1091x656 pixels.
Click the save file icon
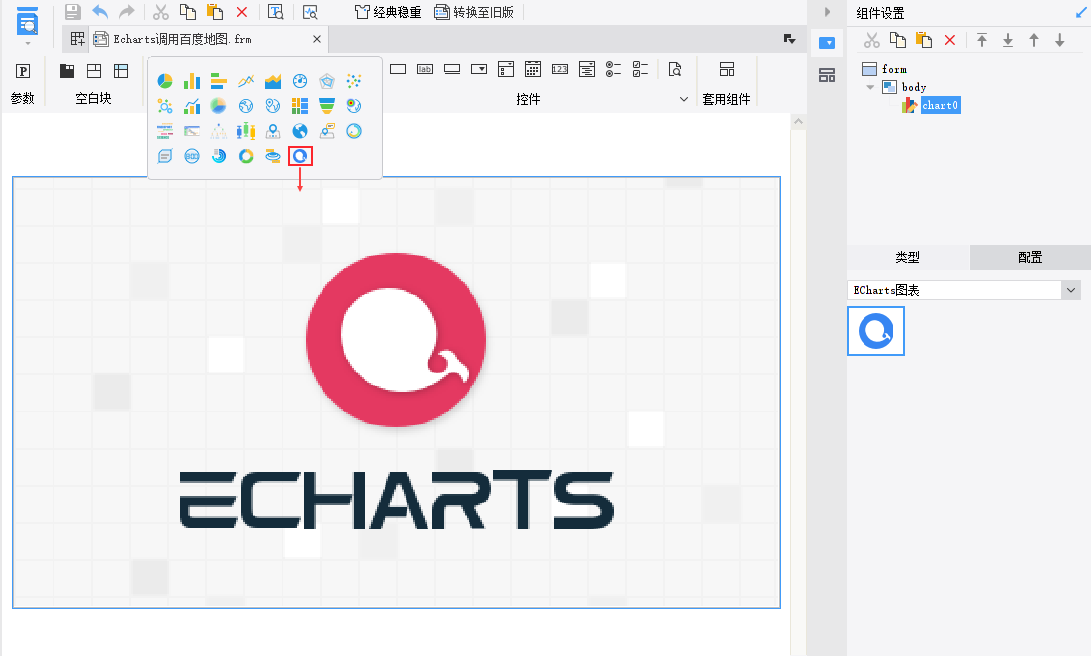coord(72,12)
